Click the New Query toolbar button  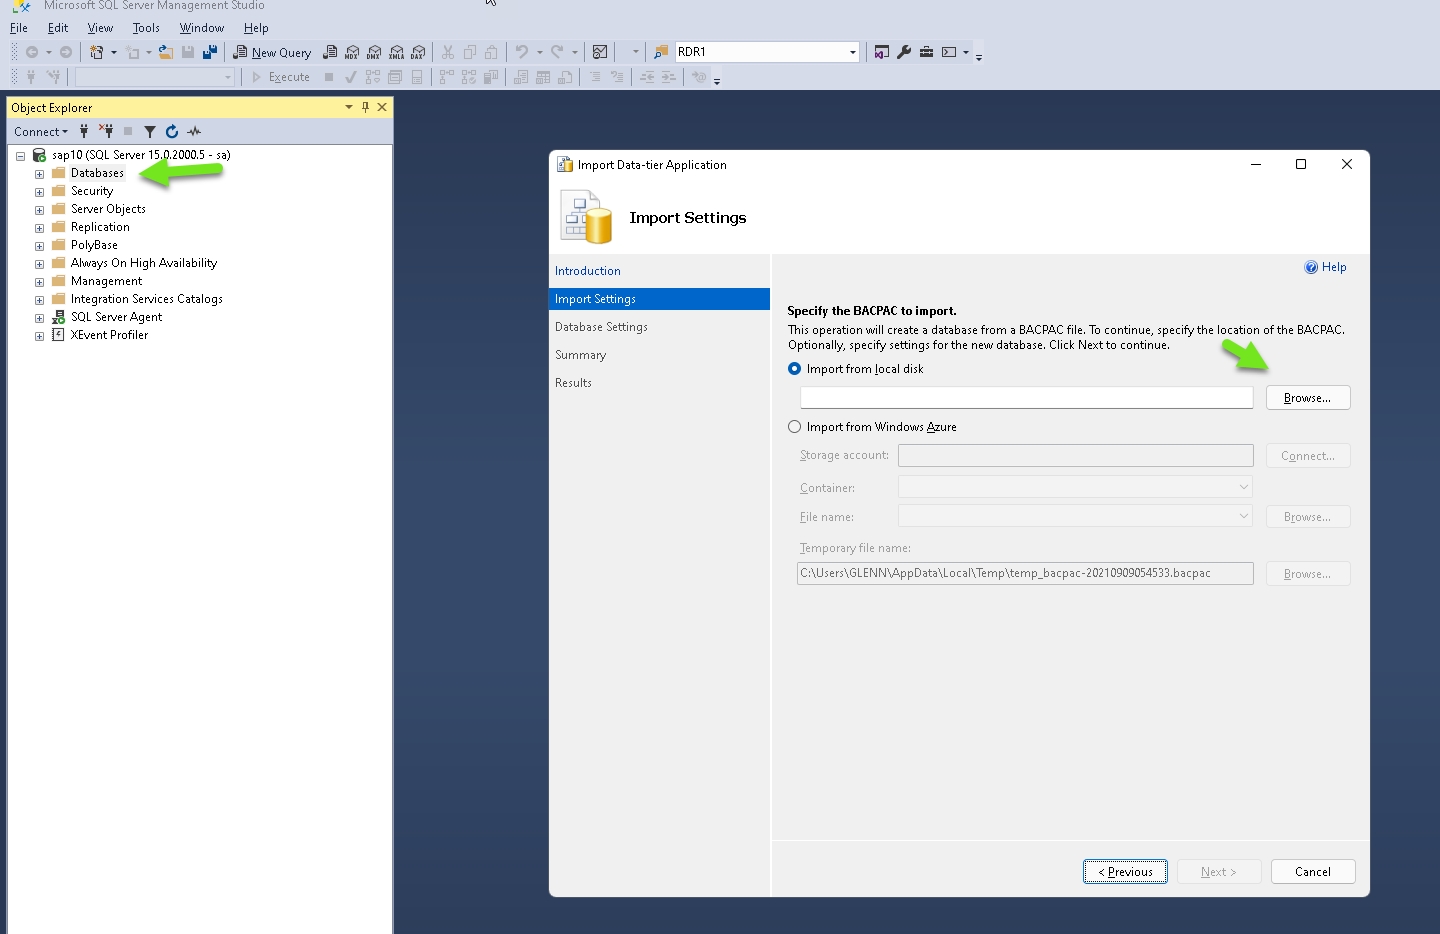(x=272, y=52)
